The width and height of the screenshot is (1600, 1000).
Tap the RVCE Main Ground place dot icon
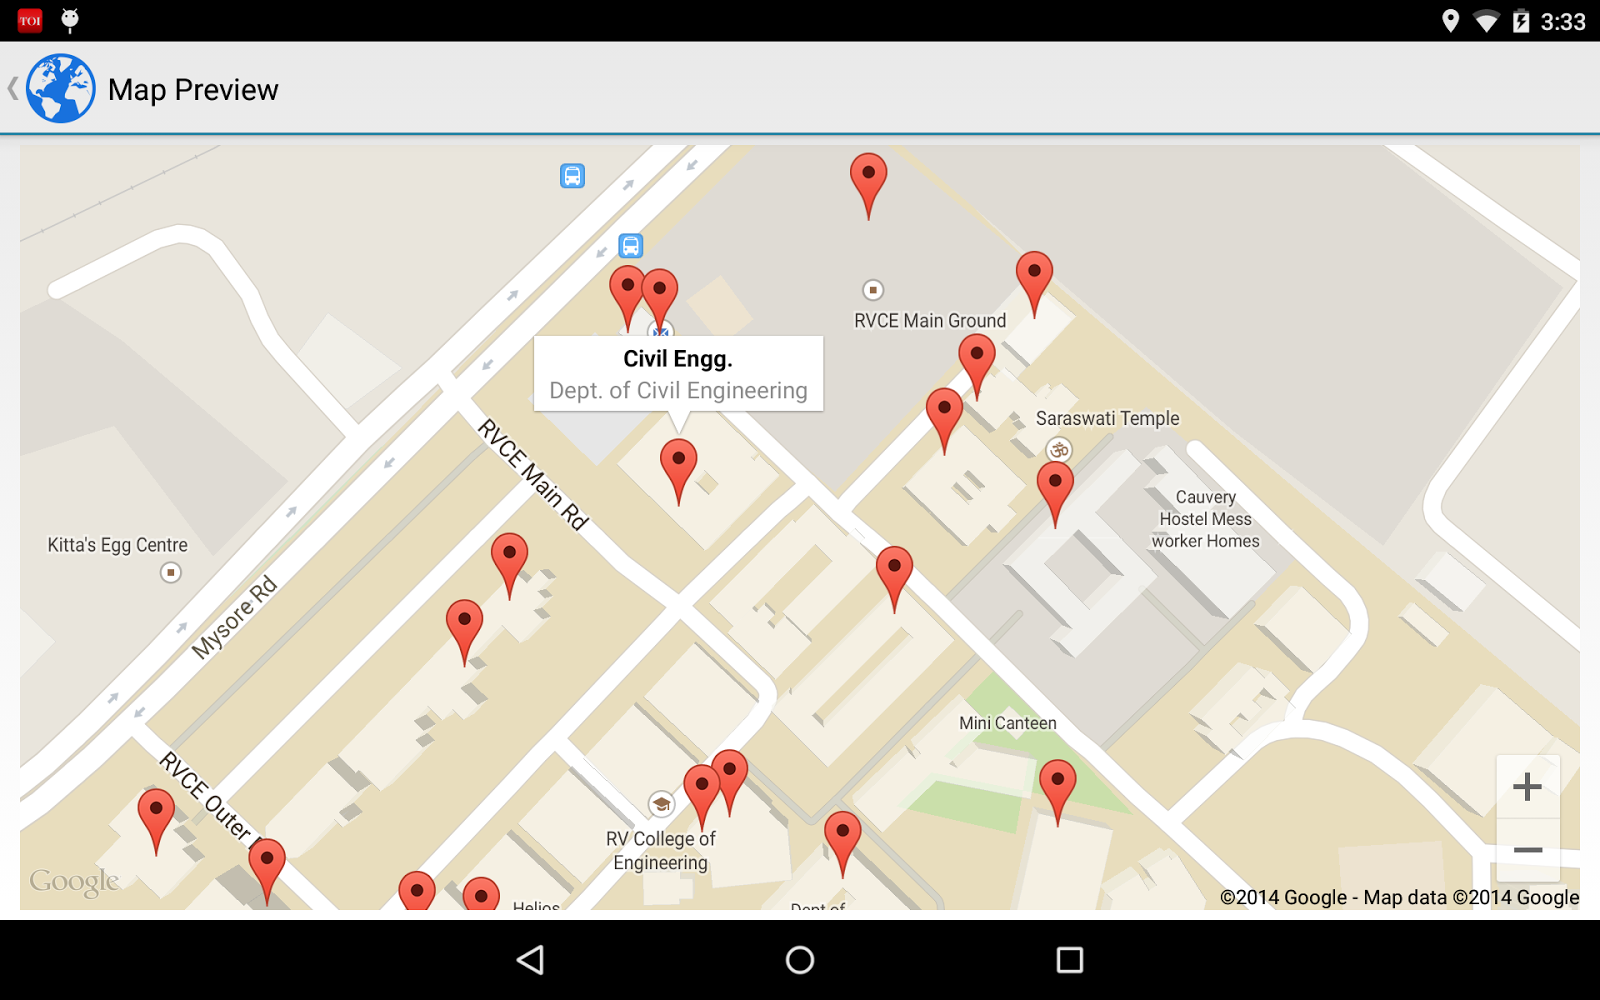pos(873,290)
